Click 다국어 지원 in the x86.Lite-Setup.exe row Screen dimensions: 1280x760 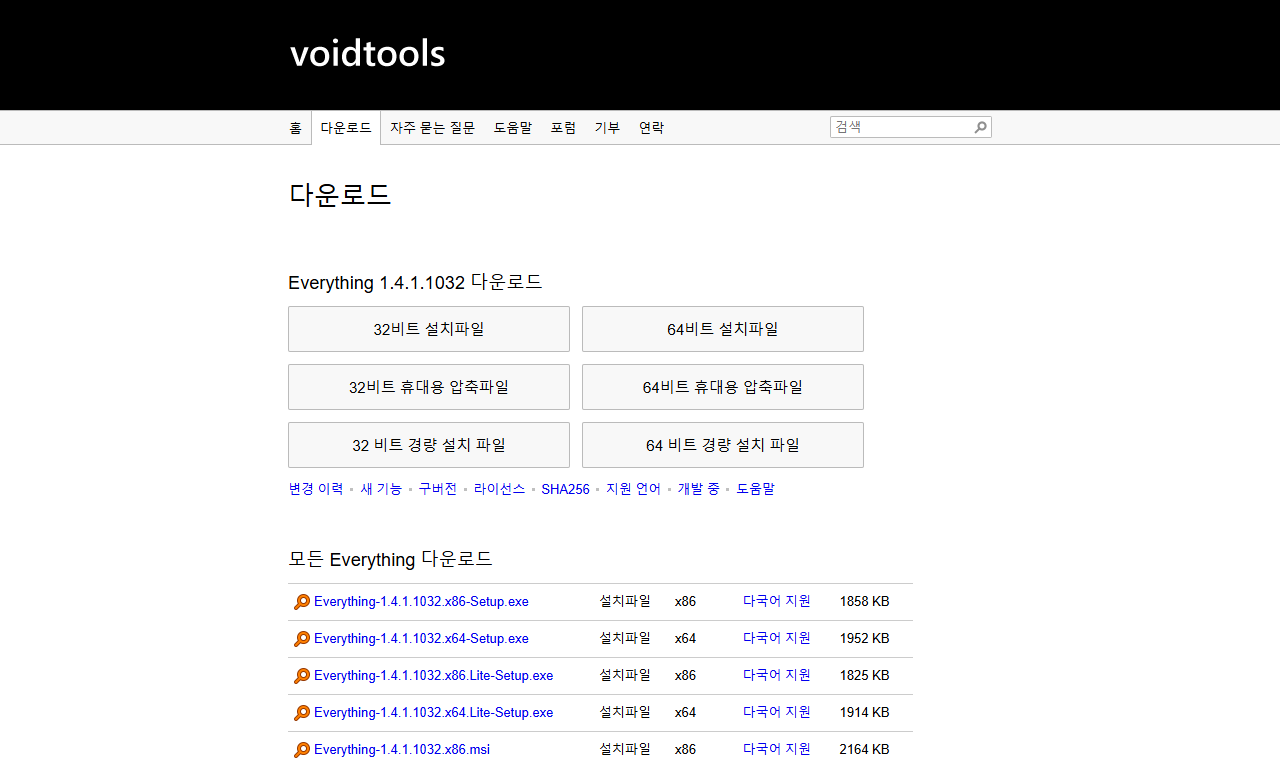tap(777, 675)
